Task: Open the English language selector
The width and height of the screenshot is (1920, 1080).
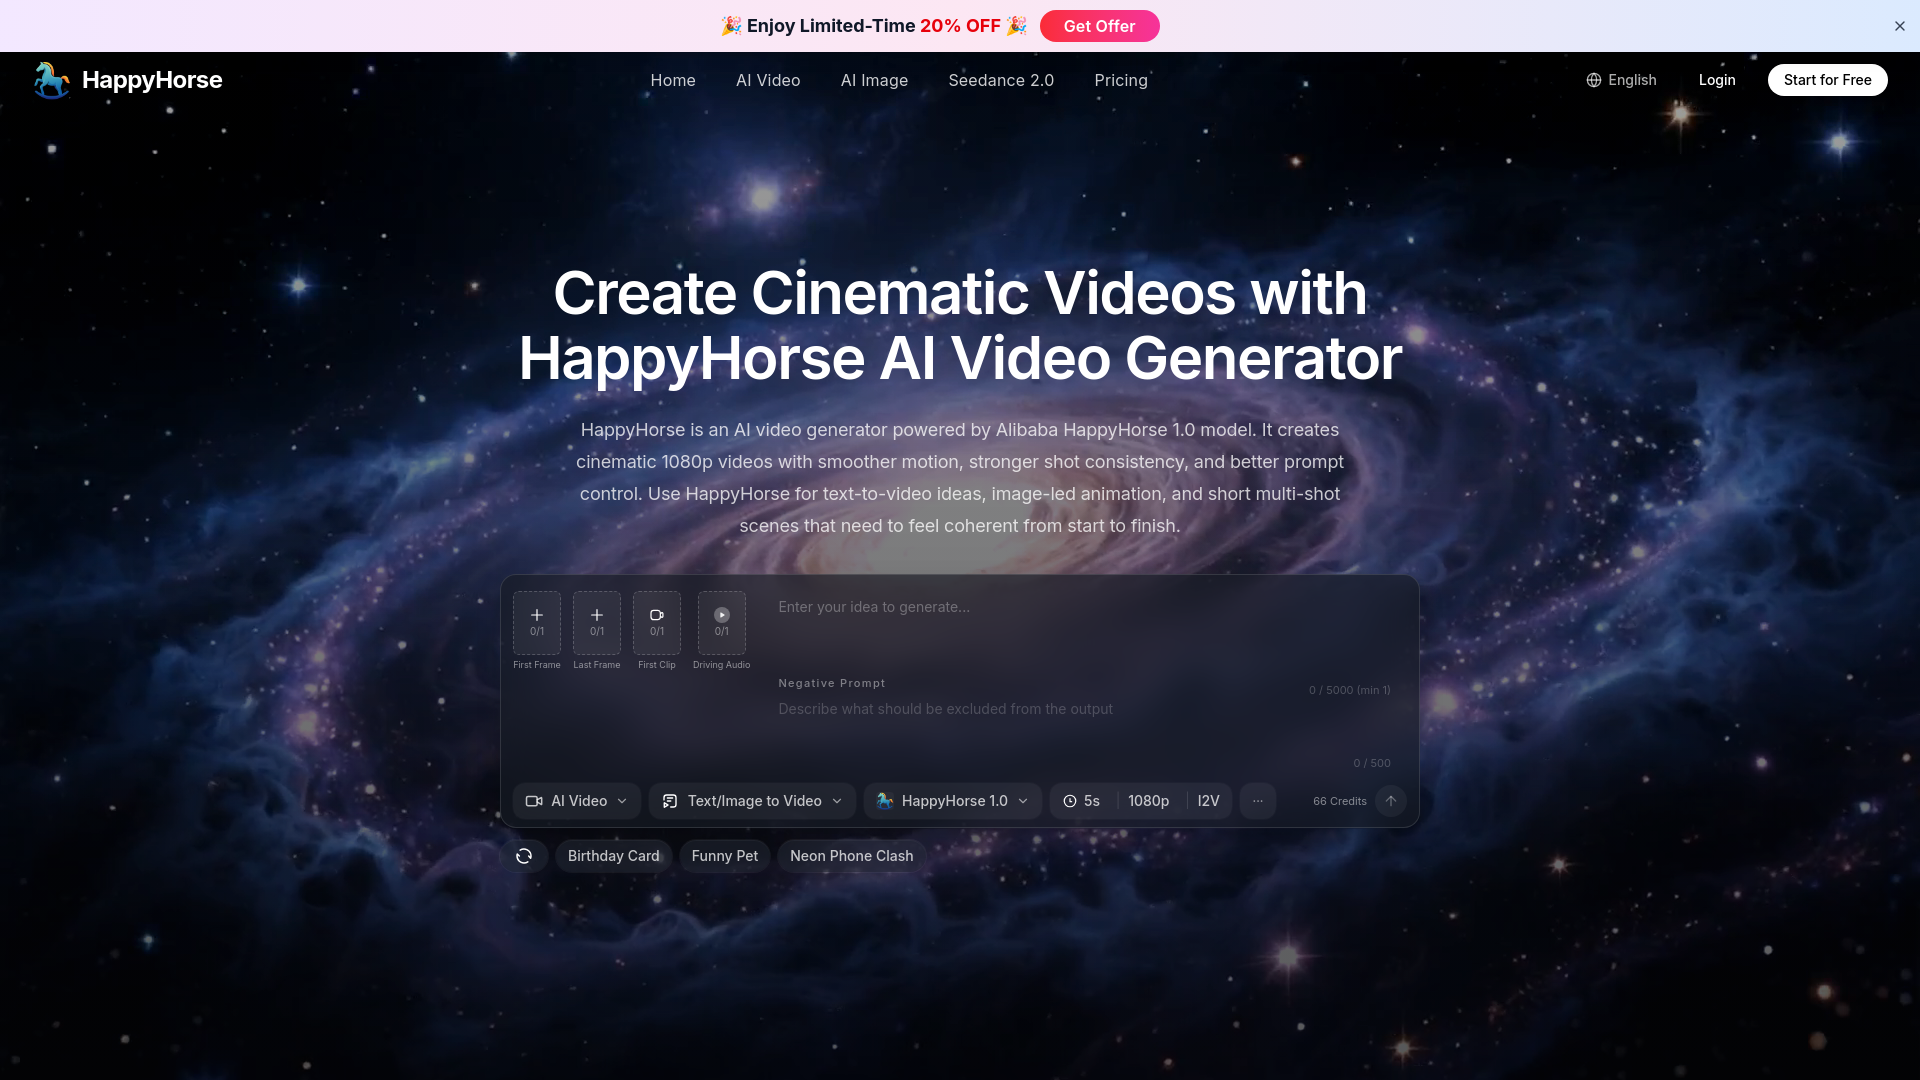Action: coord(1621,80)
